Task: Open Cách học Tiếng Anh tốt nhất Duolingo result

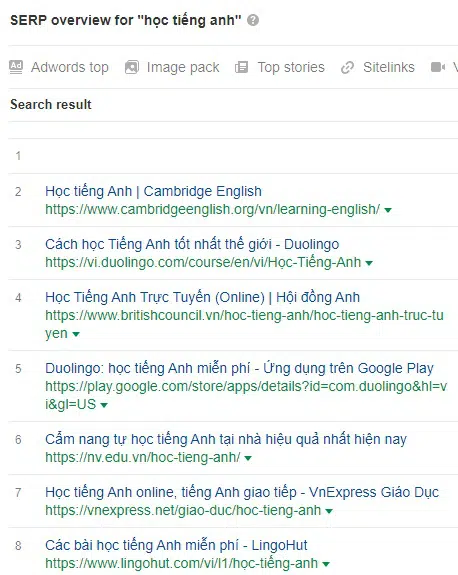Action: coord(192,244)
